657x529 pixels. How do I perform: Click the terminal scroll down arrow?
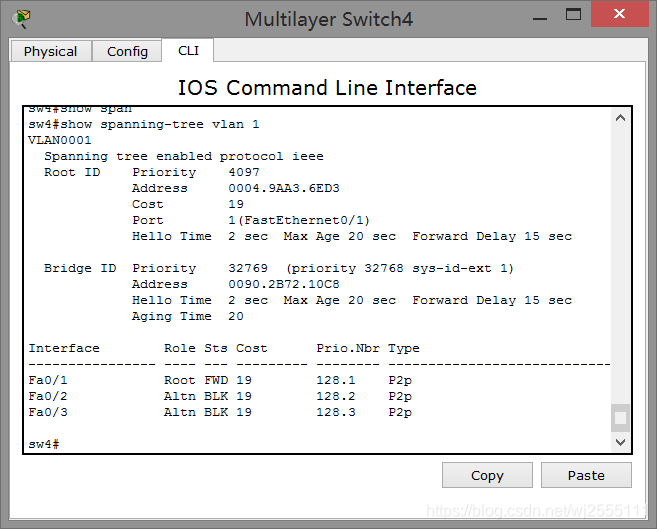coord(621,442)
